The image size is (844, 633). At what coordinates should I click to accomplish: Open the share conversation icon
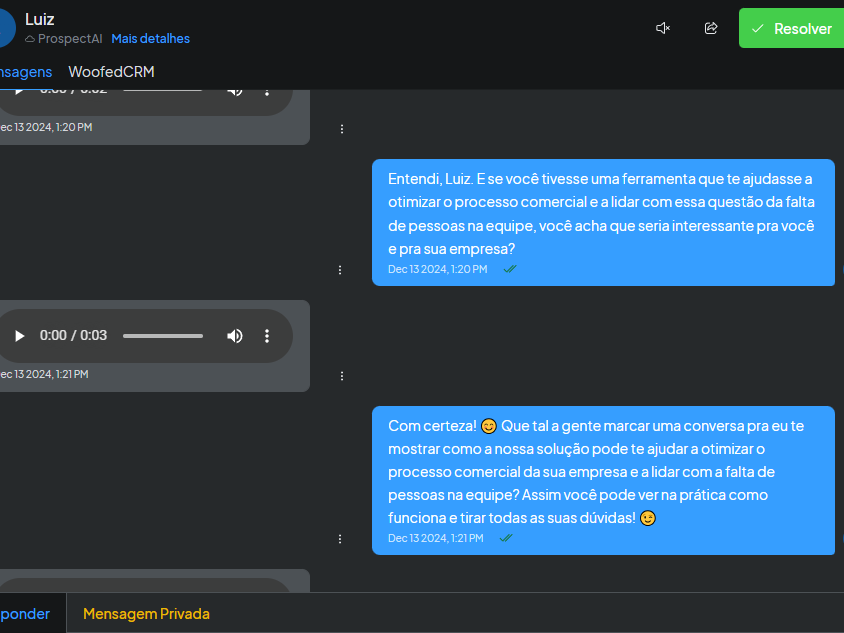click(x=711, y=28)
